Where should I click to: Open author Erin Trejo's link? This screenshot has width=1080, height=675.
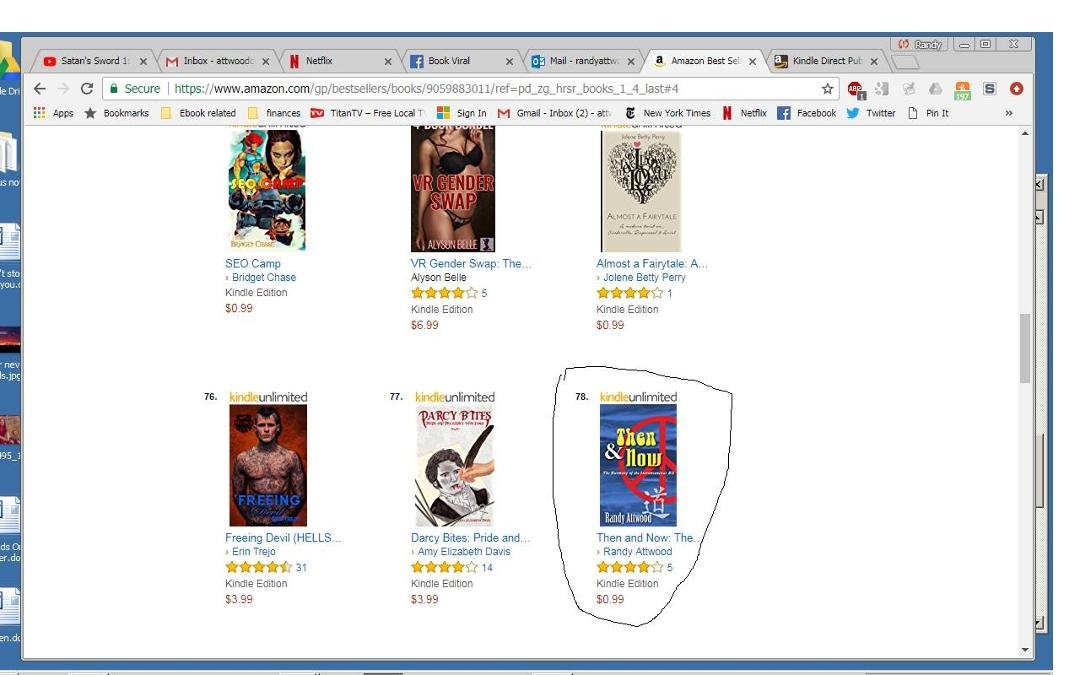pos(253,552)
